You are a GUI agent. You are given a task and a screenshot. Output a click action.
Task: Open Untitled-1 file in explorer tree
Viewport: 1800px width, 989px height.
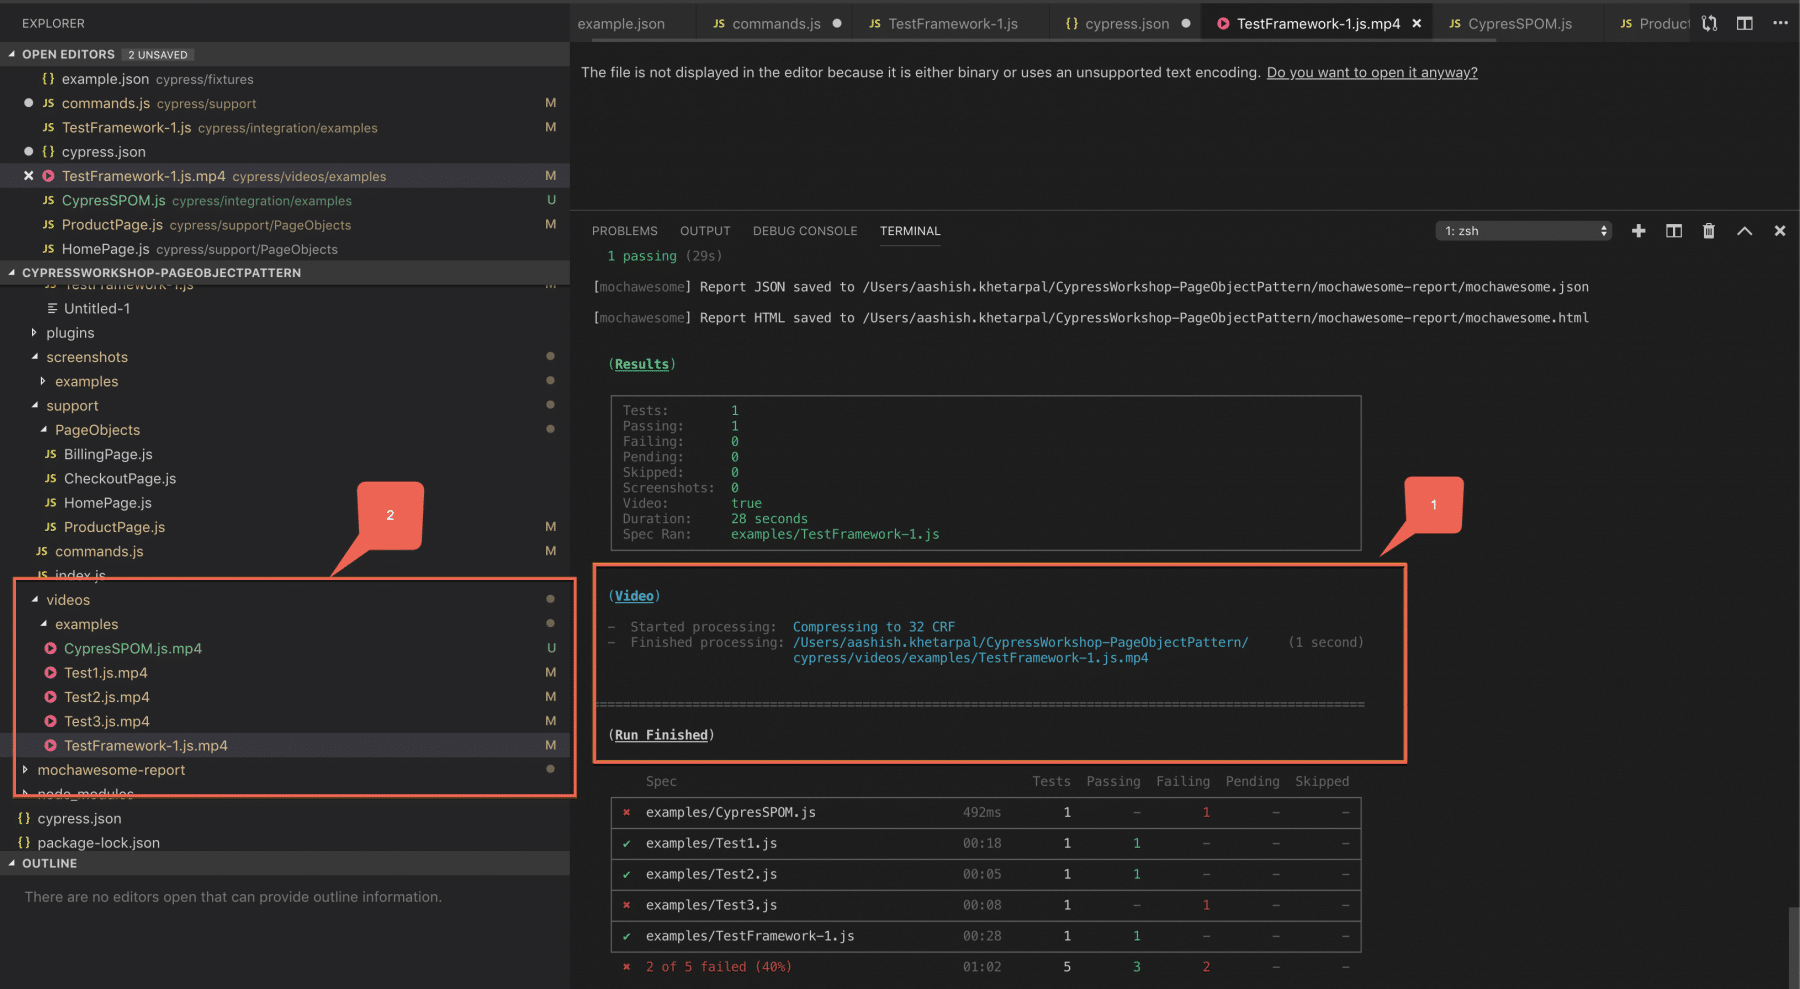tap(97, 309)
